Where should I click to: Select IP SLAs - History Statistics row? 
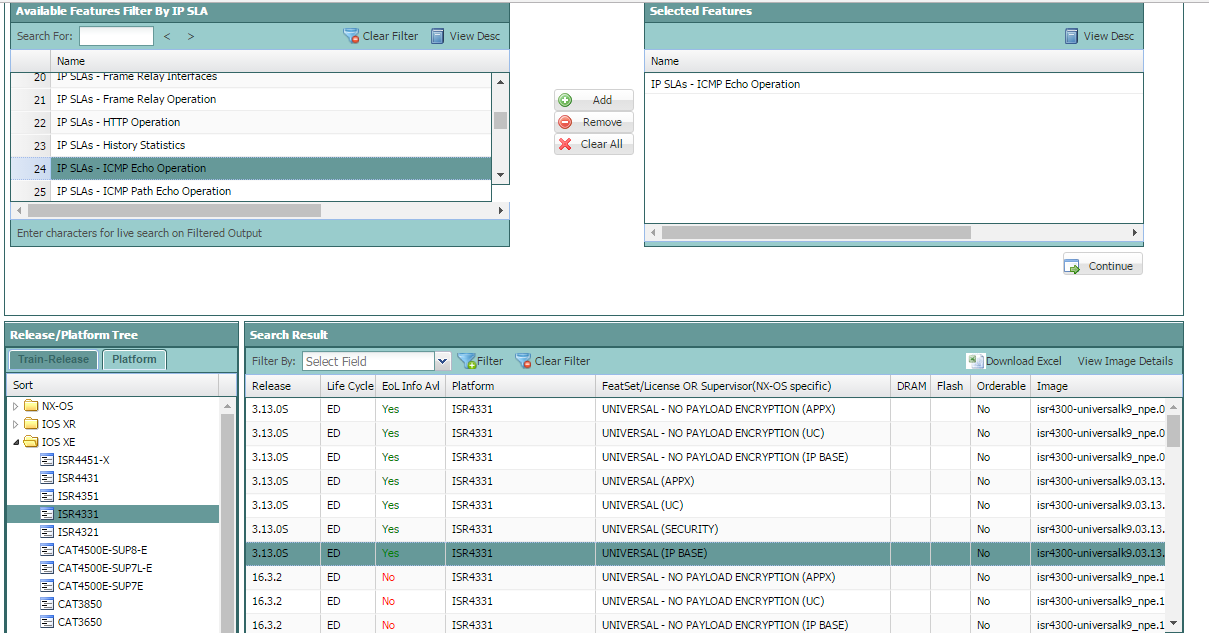coord(251,145)
